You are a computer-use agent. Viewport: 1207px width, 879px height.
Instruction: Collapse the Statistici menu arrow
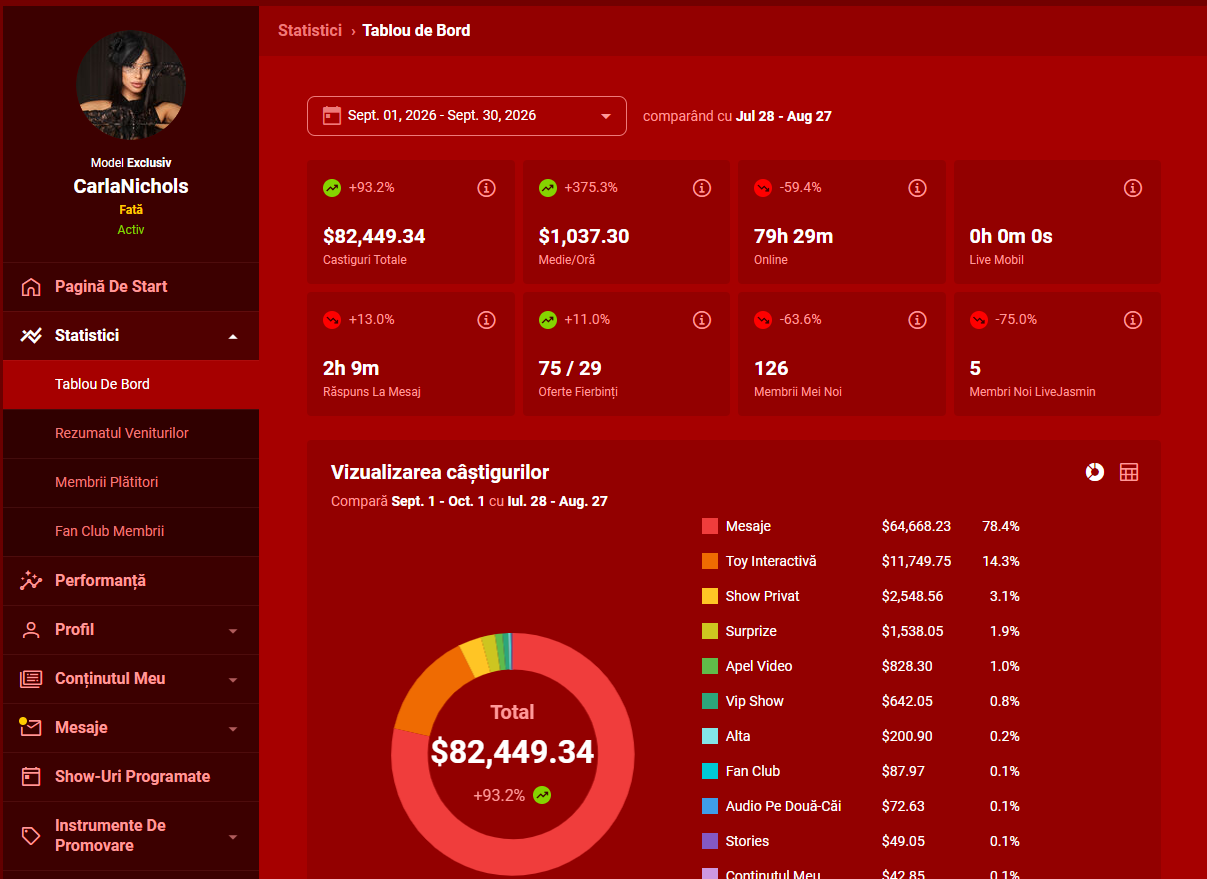(233, 337)
